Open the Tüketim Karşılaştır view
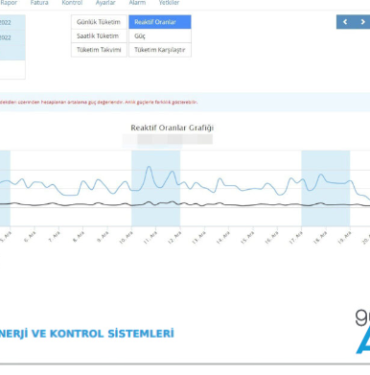The image size is (370, 375). (x=160, y=50)
